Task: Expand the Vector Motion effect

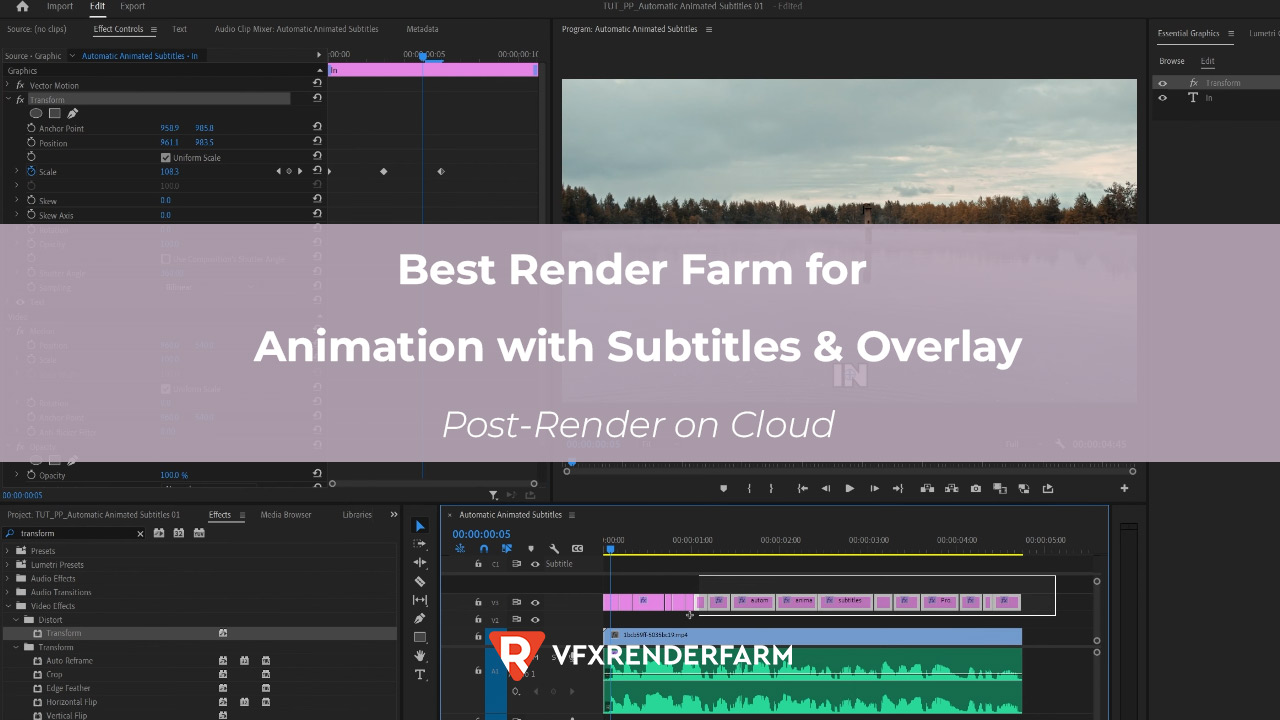Action: [7, 85]
